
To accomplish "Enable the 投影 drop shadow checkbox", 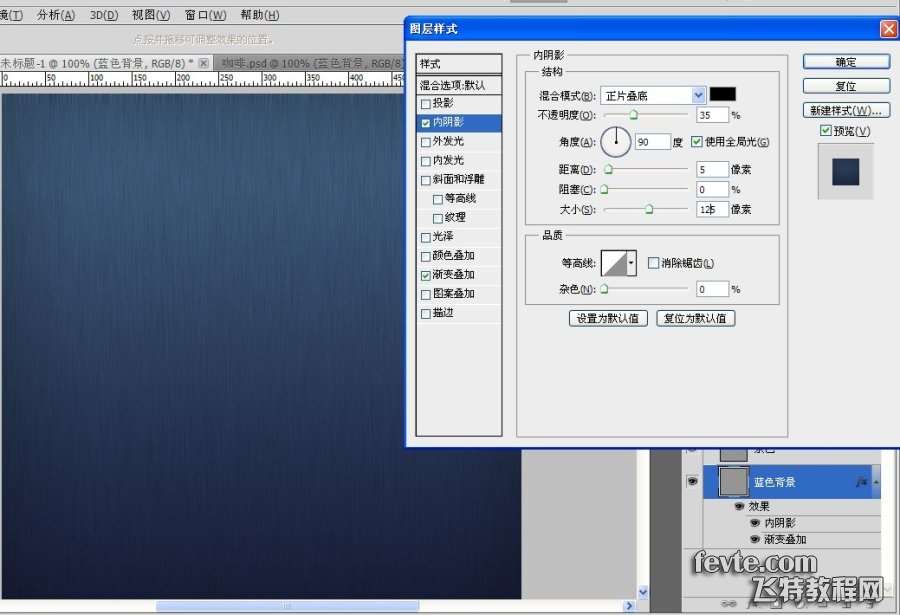I will (426, 104).
